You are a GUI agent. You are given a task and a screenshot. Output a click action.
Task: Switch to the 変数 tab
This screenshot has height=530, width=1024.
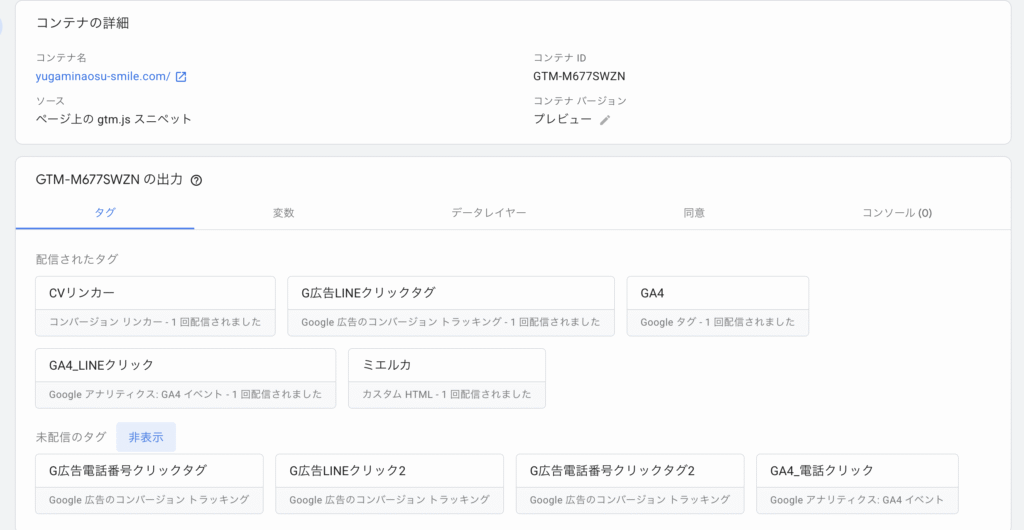283,213
